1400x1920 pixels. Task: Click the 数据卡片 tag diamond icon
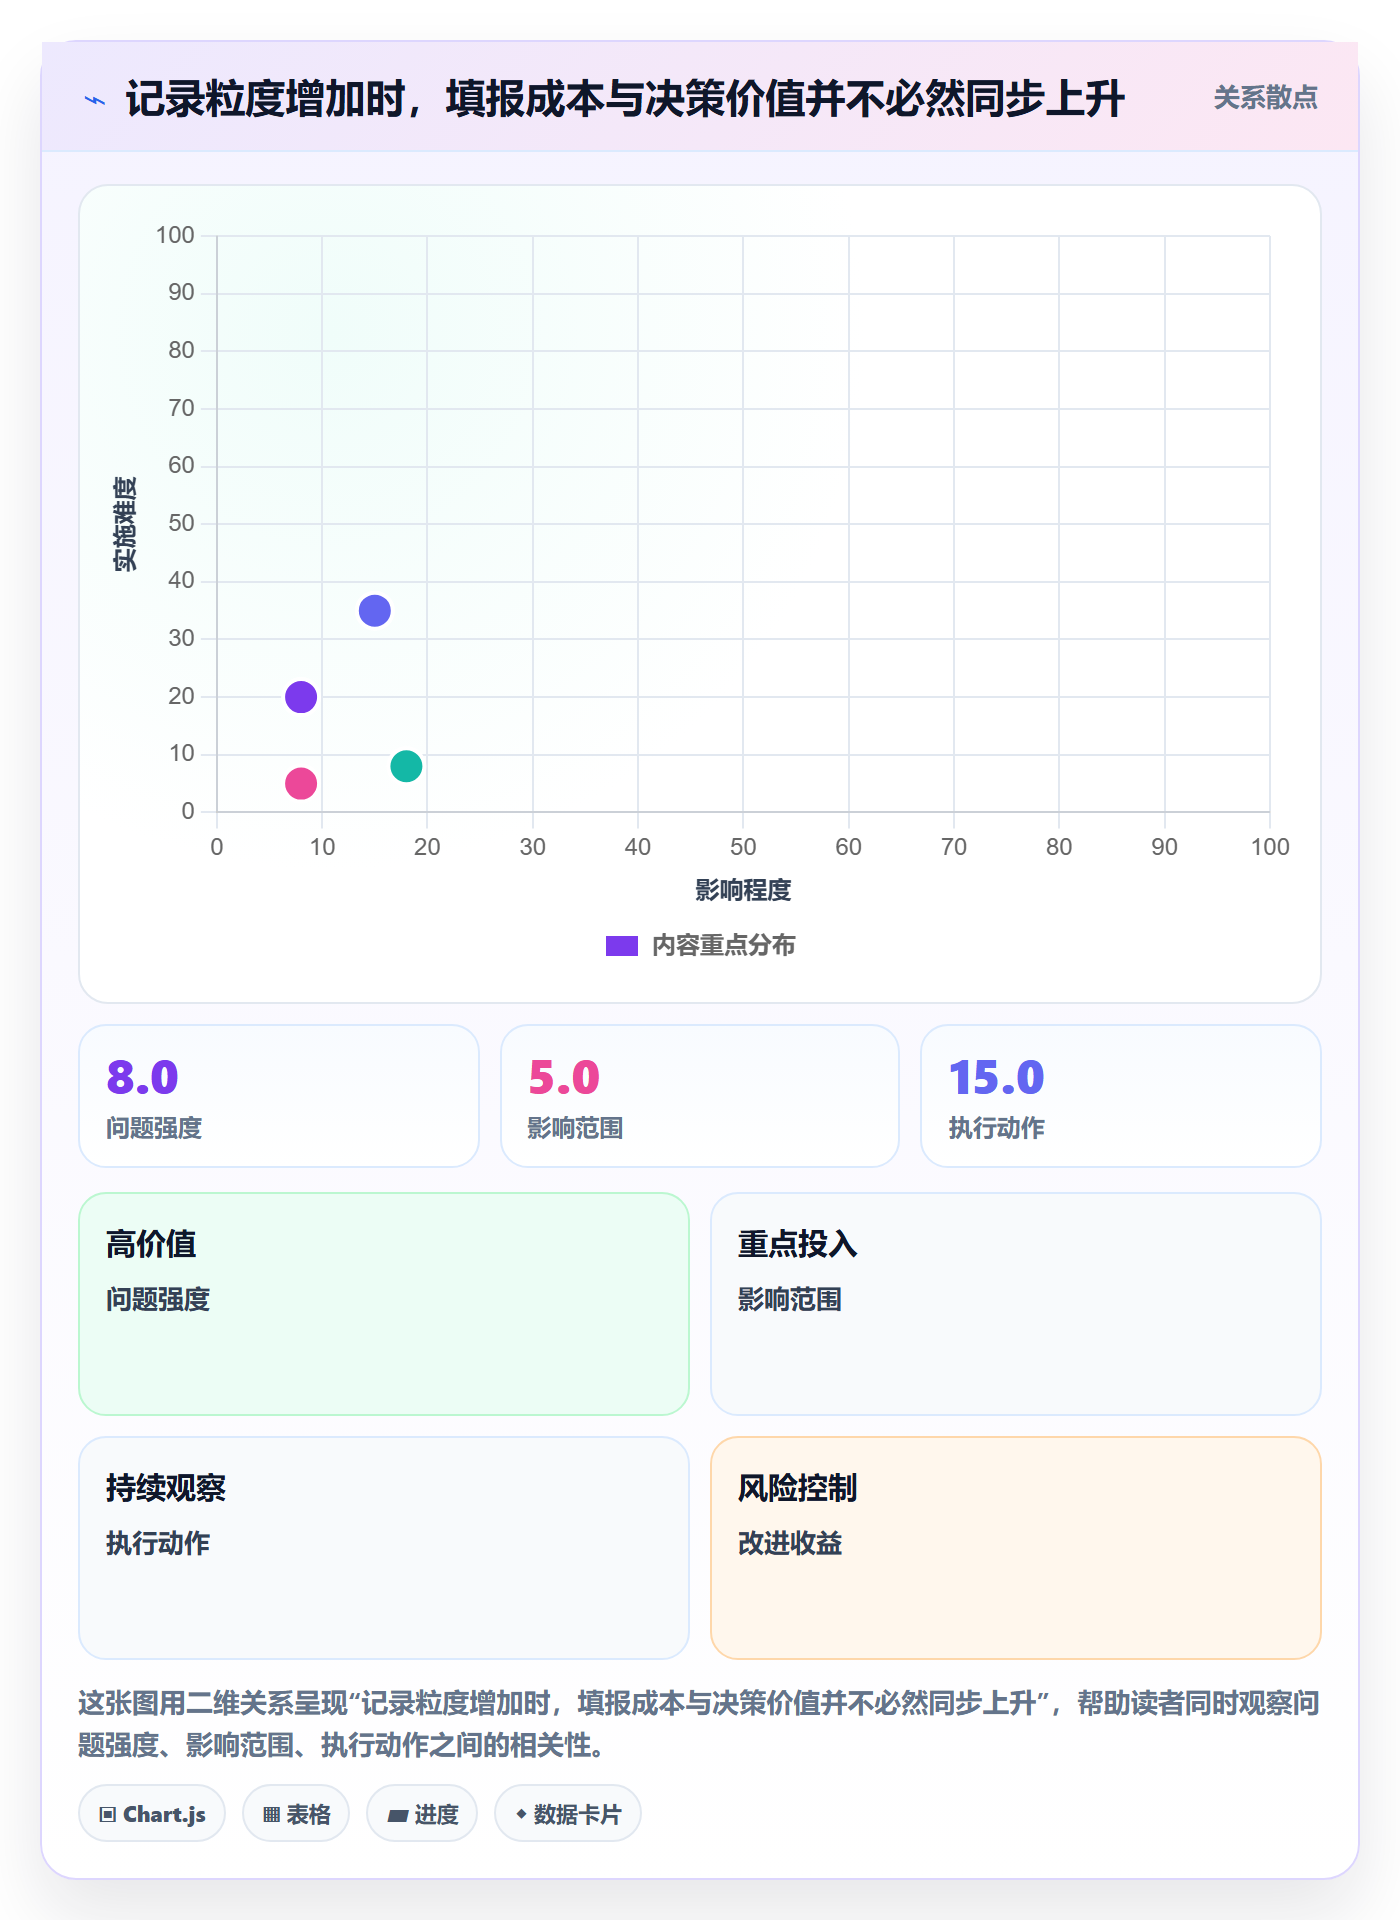tap(521, 1814)
